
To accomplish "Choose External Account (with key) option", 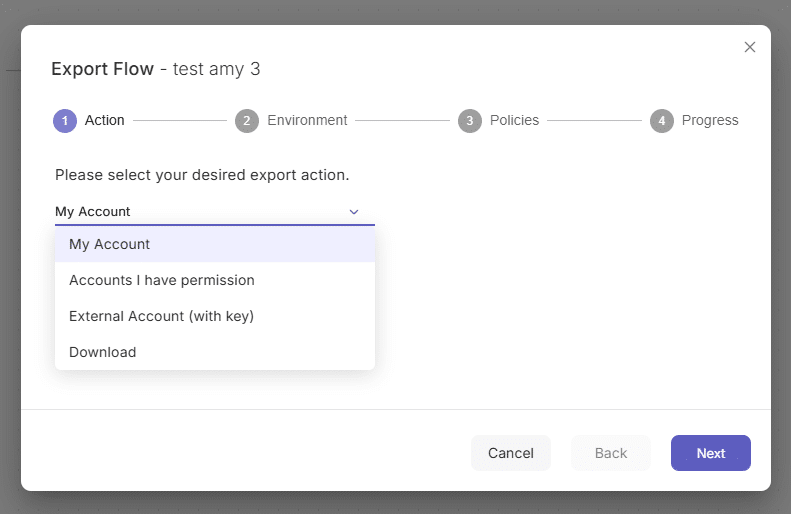I will point(215,316).
